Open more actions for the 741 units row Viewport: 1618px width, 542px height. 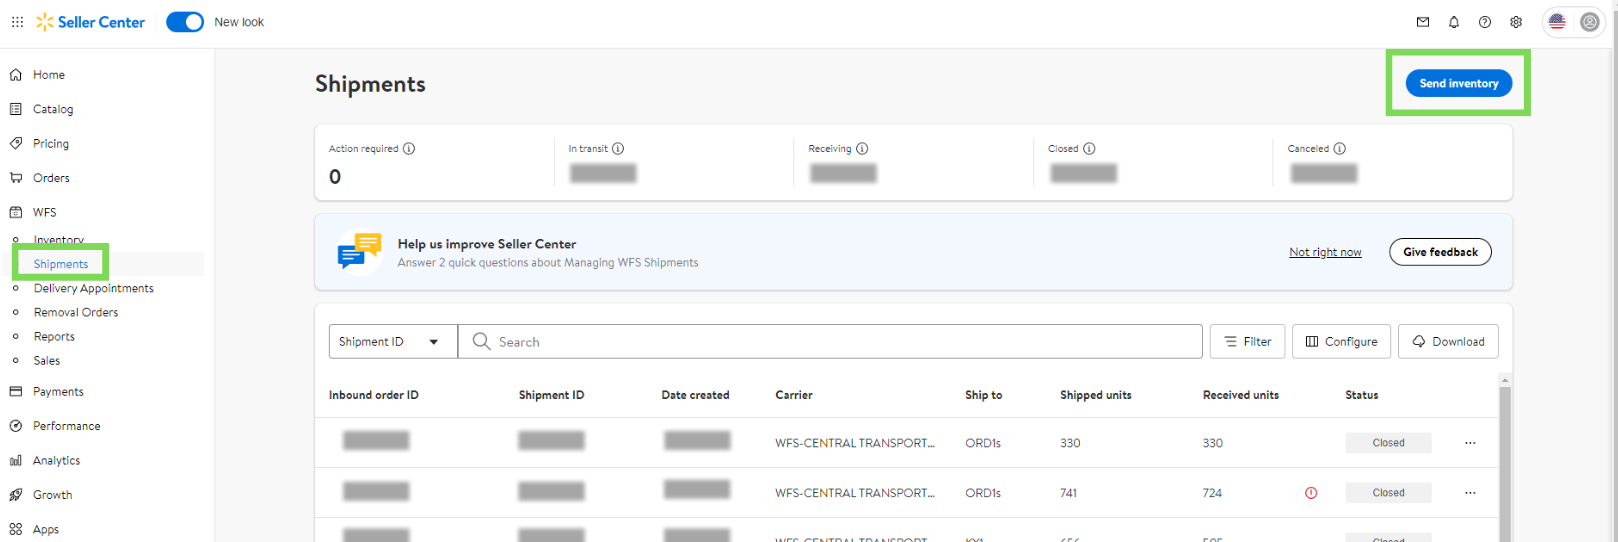1470,493
